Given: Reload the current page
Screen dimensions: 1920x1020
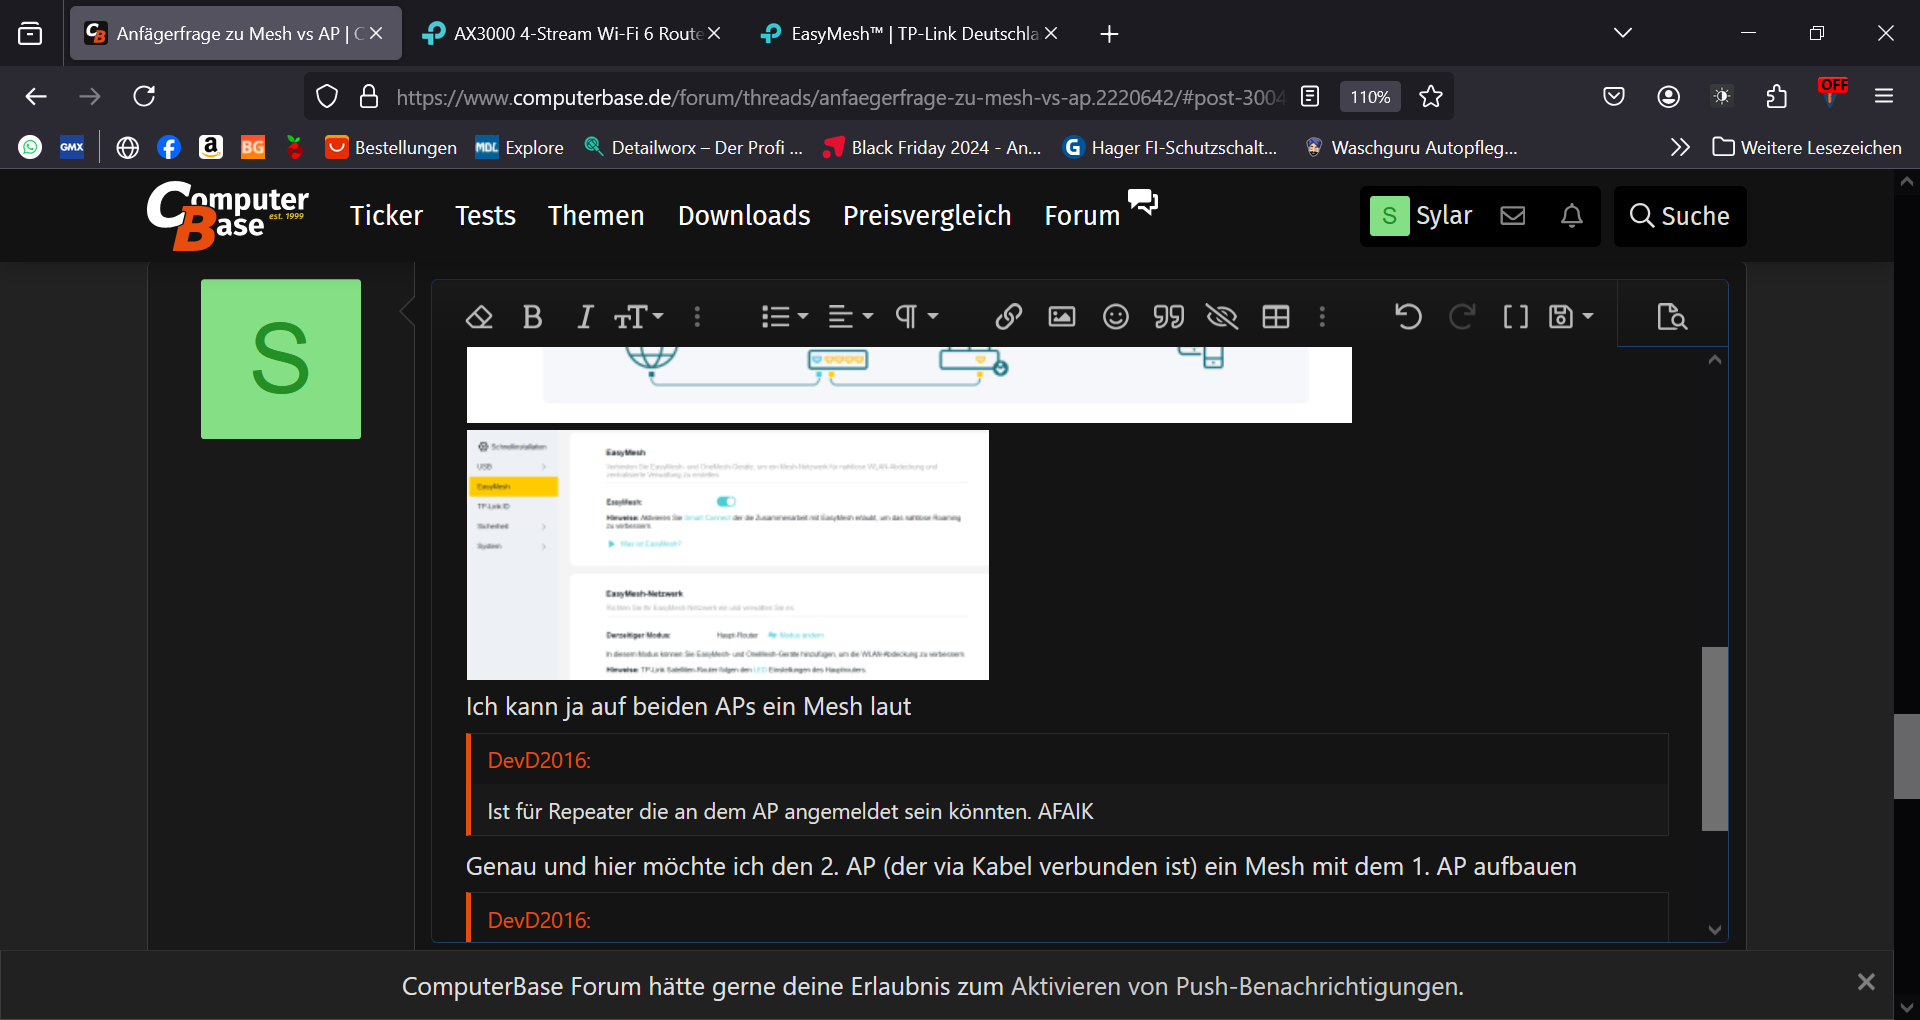Looking at the screenshot, I should point(144,96).
